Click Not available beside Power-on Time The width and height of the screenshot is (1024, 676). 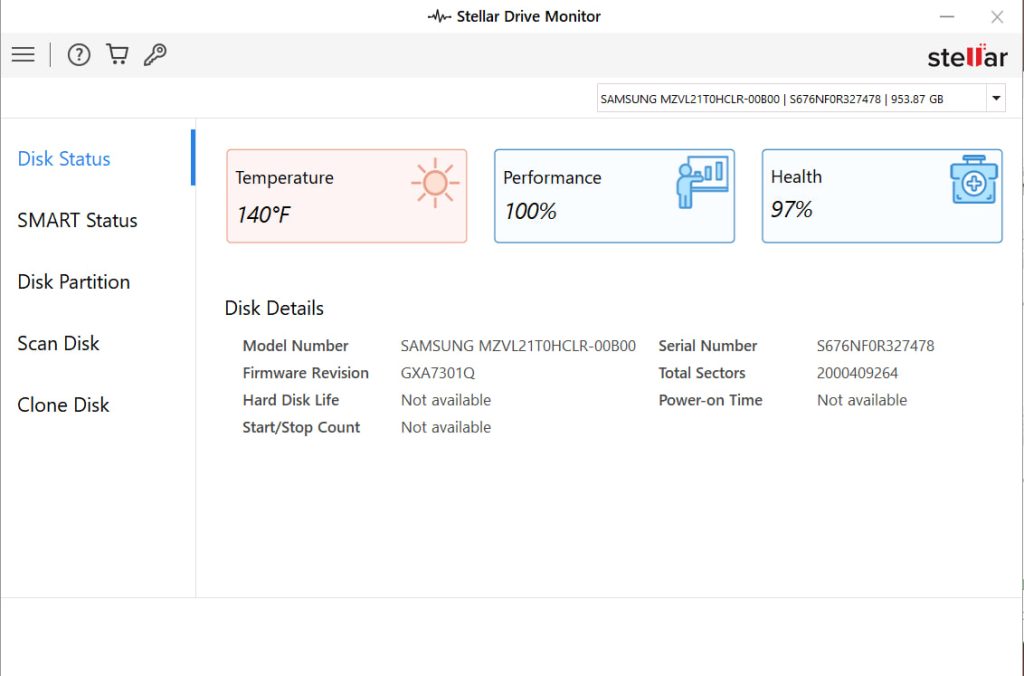(862, 400)
